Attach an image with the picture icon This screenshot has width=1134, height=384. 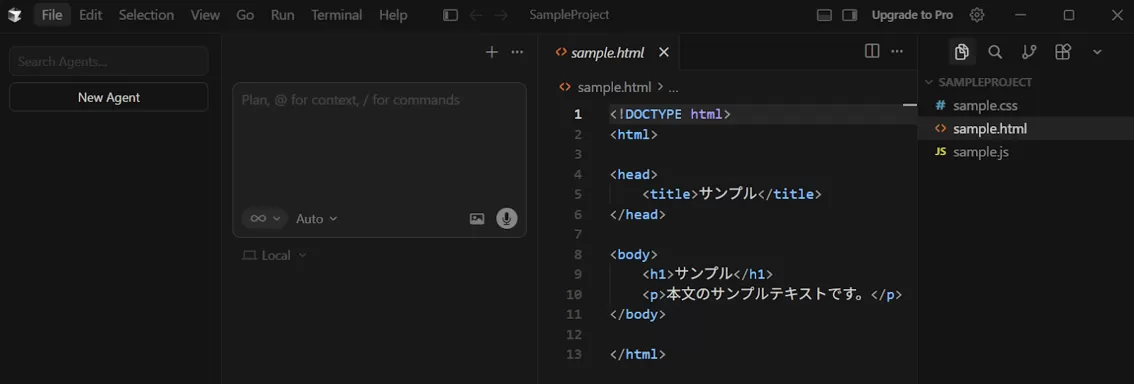coord(477,218)
